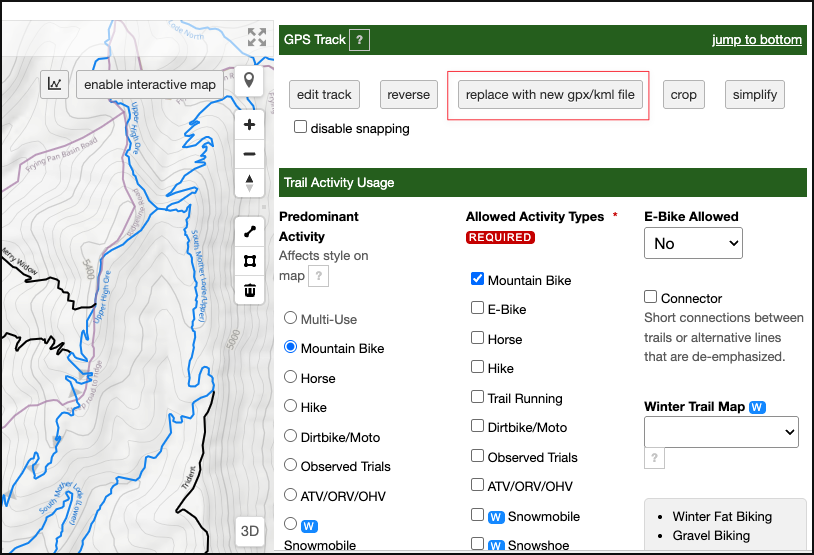814x555 pixels.
Task: Expand the Winter Trail Map dropdown
Action: coord(720,432)
